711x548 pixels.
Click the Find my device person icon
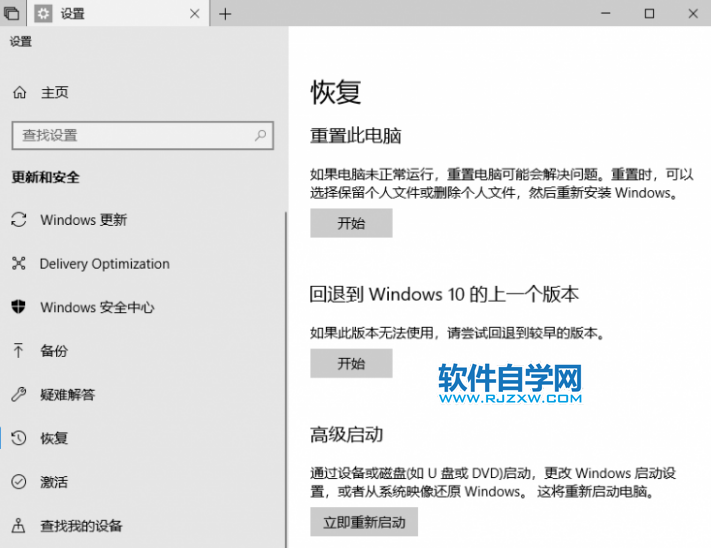tap(19, 525)
